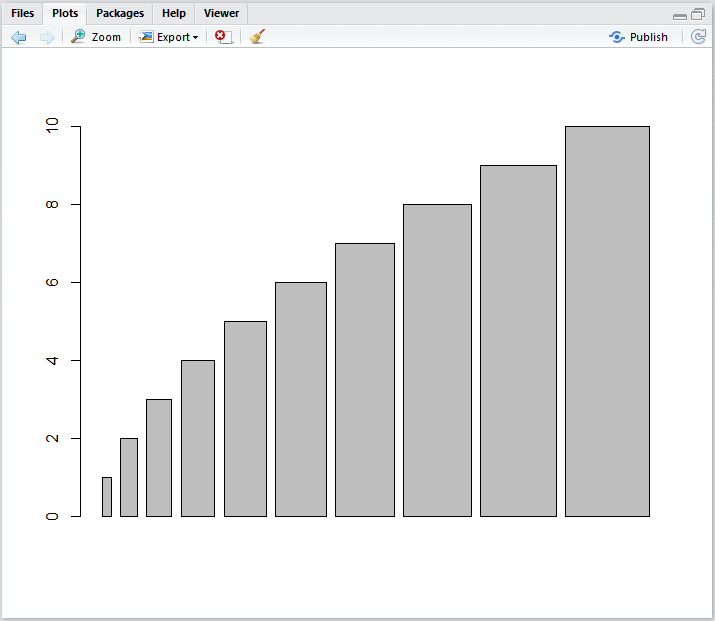Go to the next plot with forward arrow
Viewport: 715px width, 621px height.
pyautogui.click(x=47, y=37)
